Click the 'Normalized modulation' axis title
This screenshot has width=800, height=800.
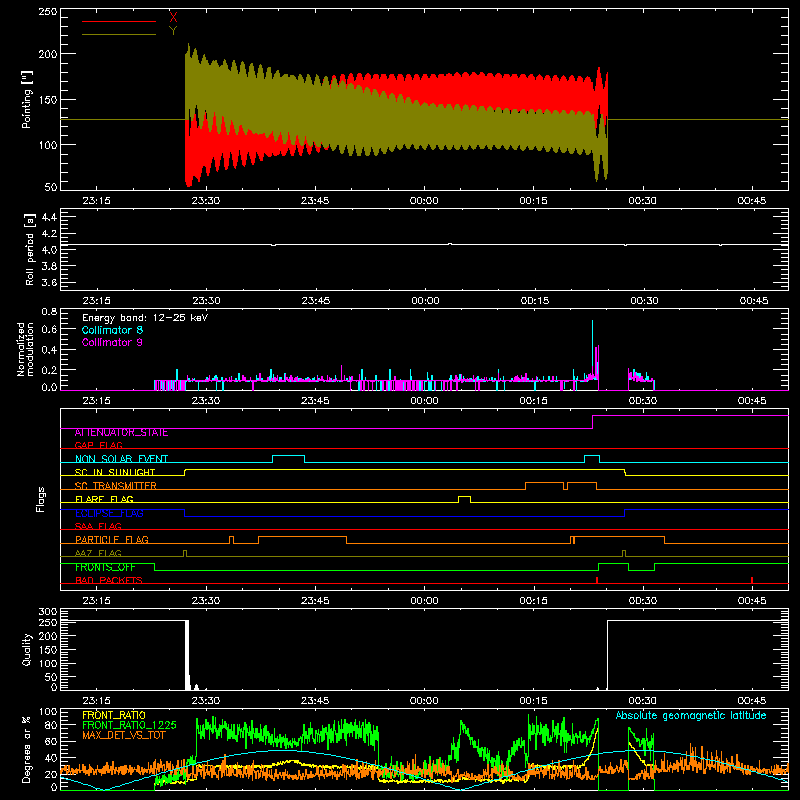coord(25,349)
